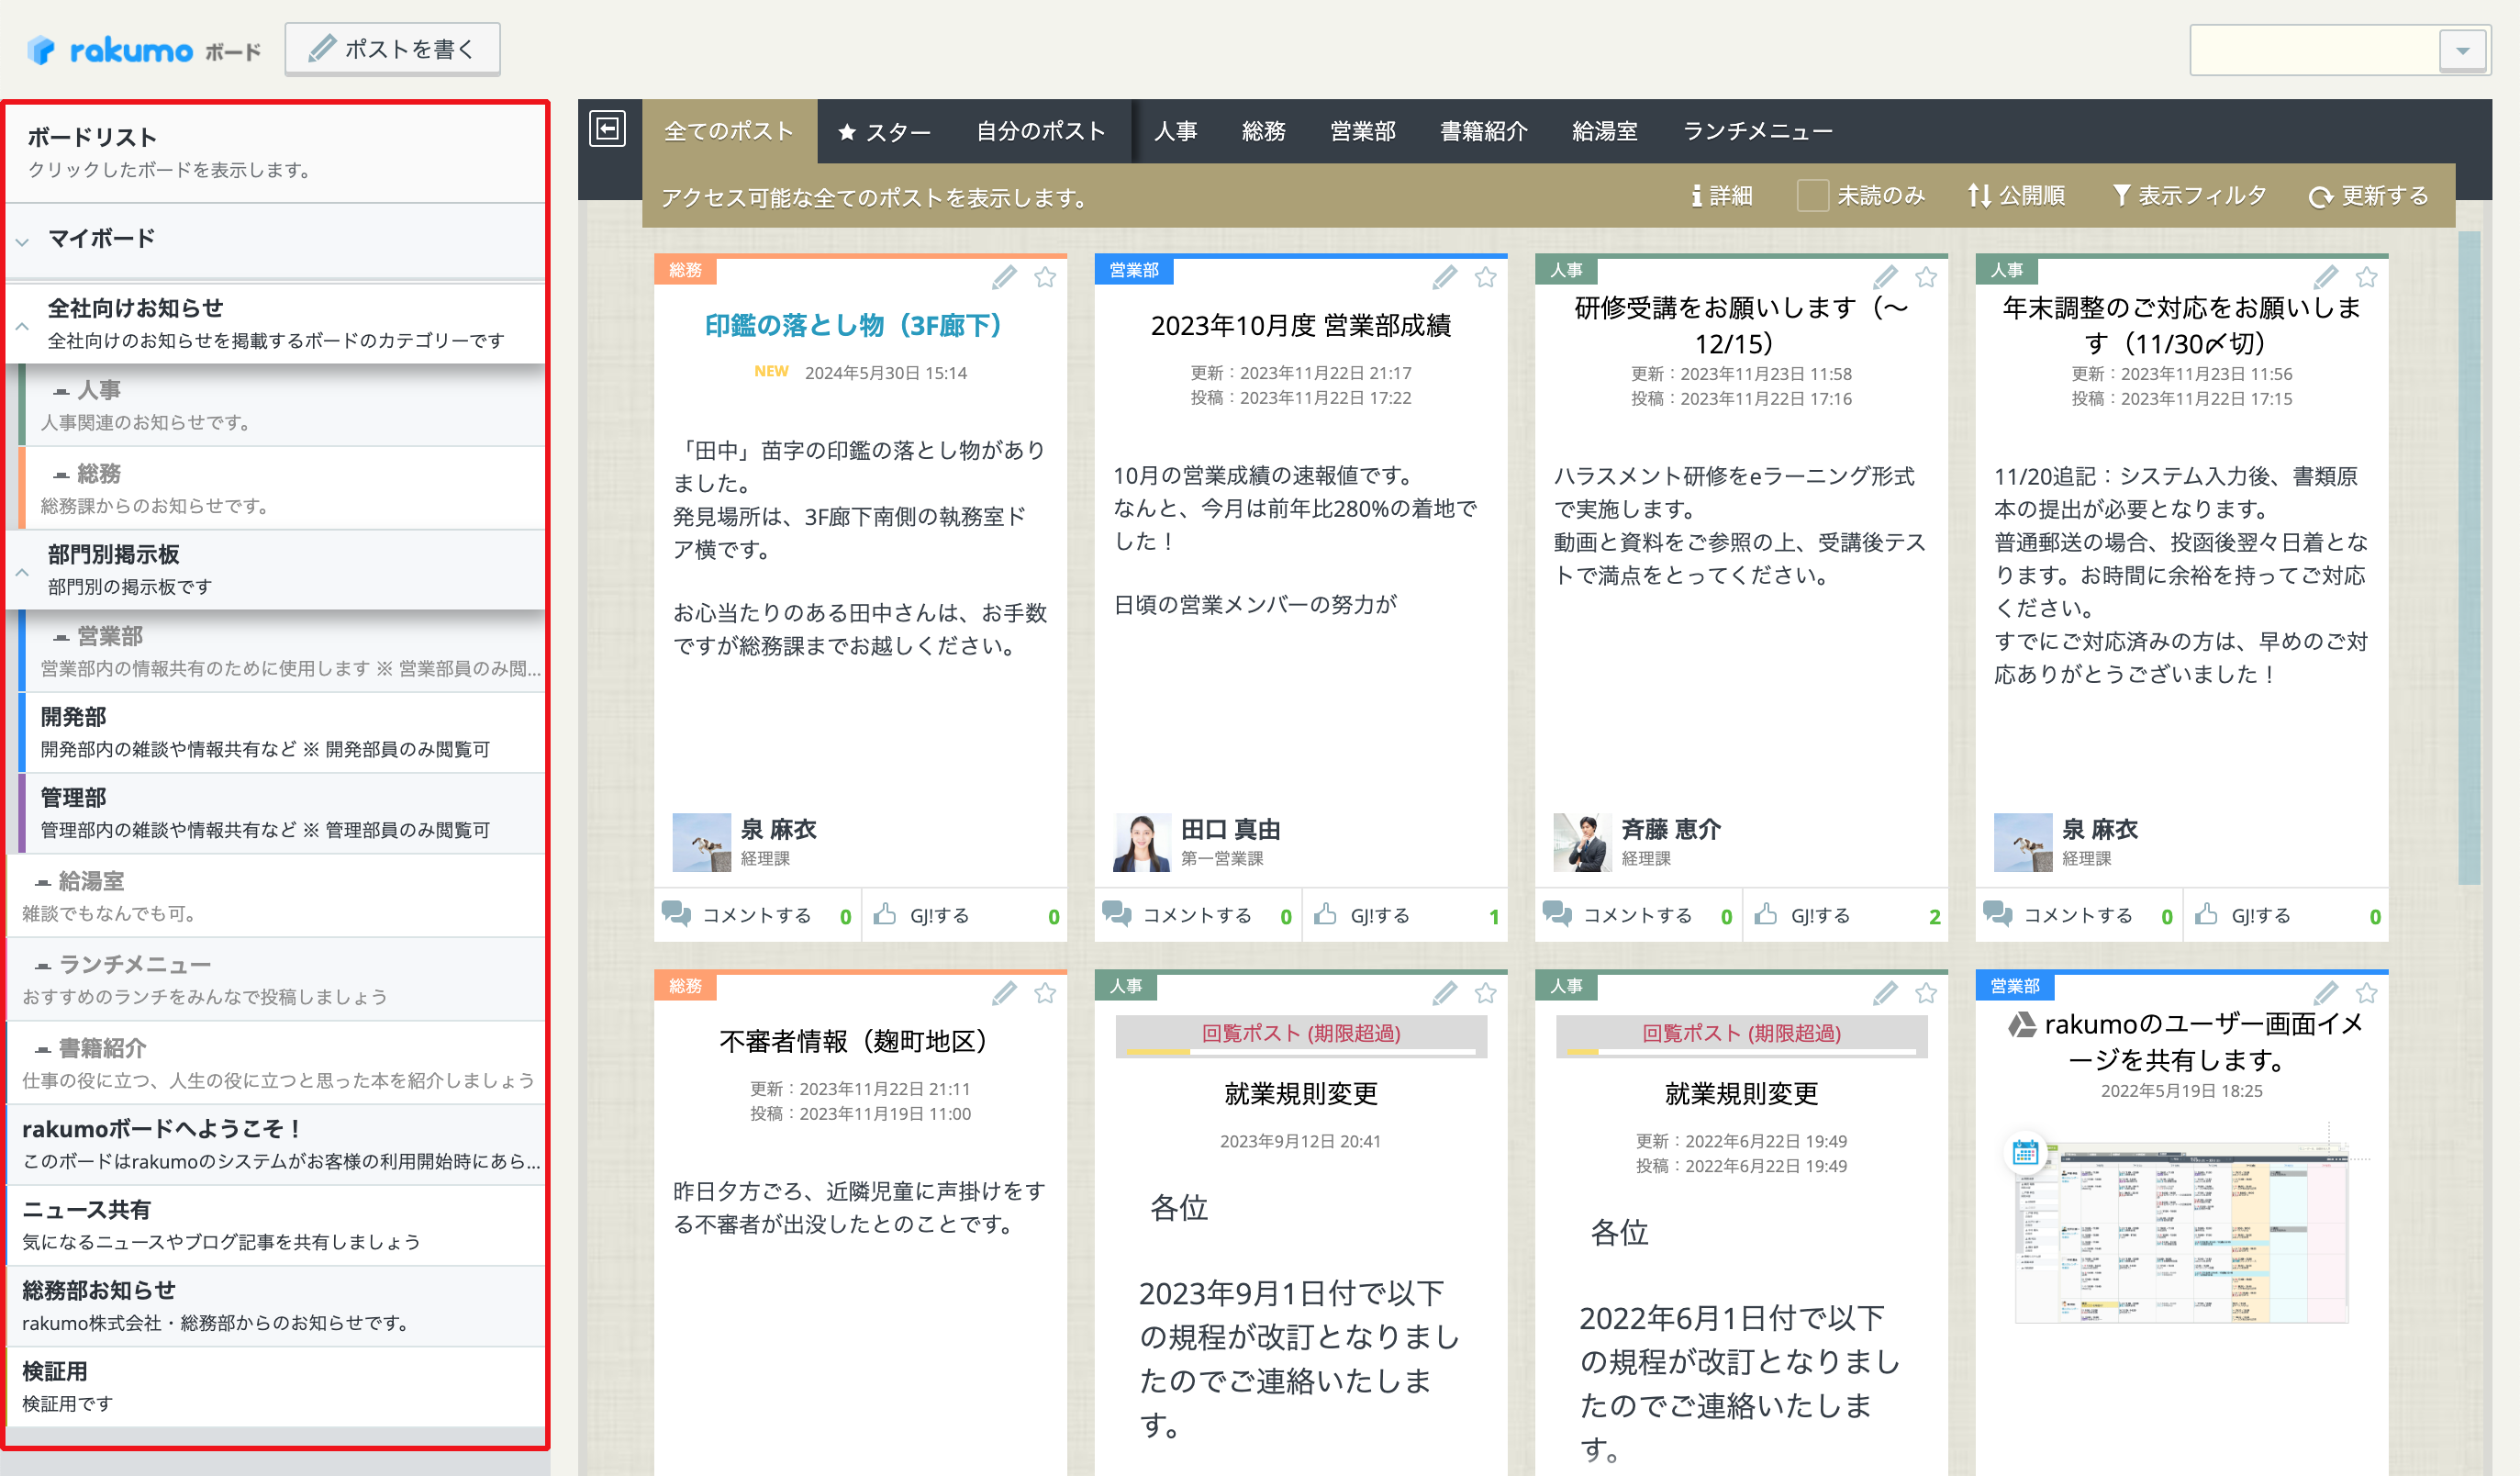Viewport: 2520px width, 1476px height.
Task: Open the 書籍紹介 tab in top bar
Action: pos(1484,131)
